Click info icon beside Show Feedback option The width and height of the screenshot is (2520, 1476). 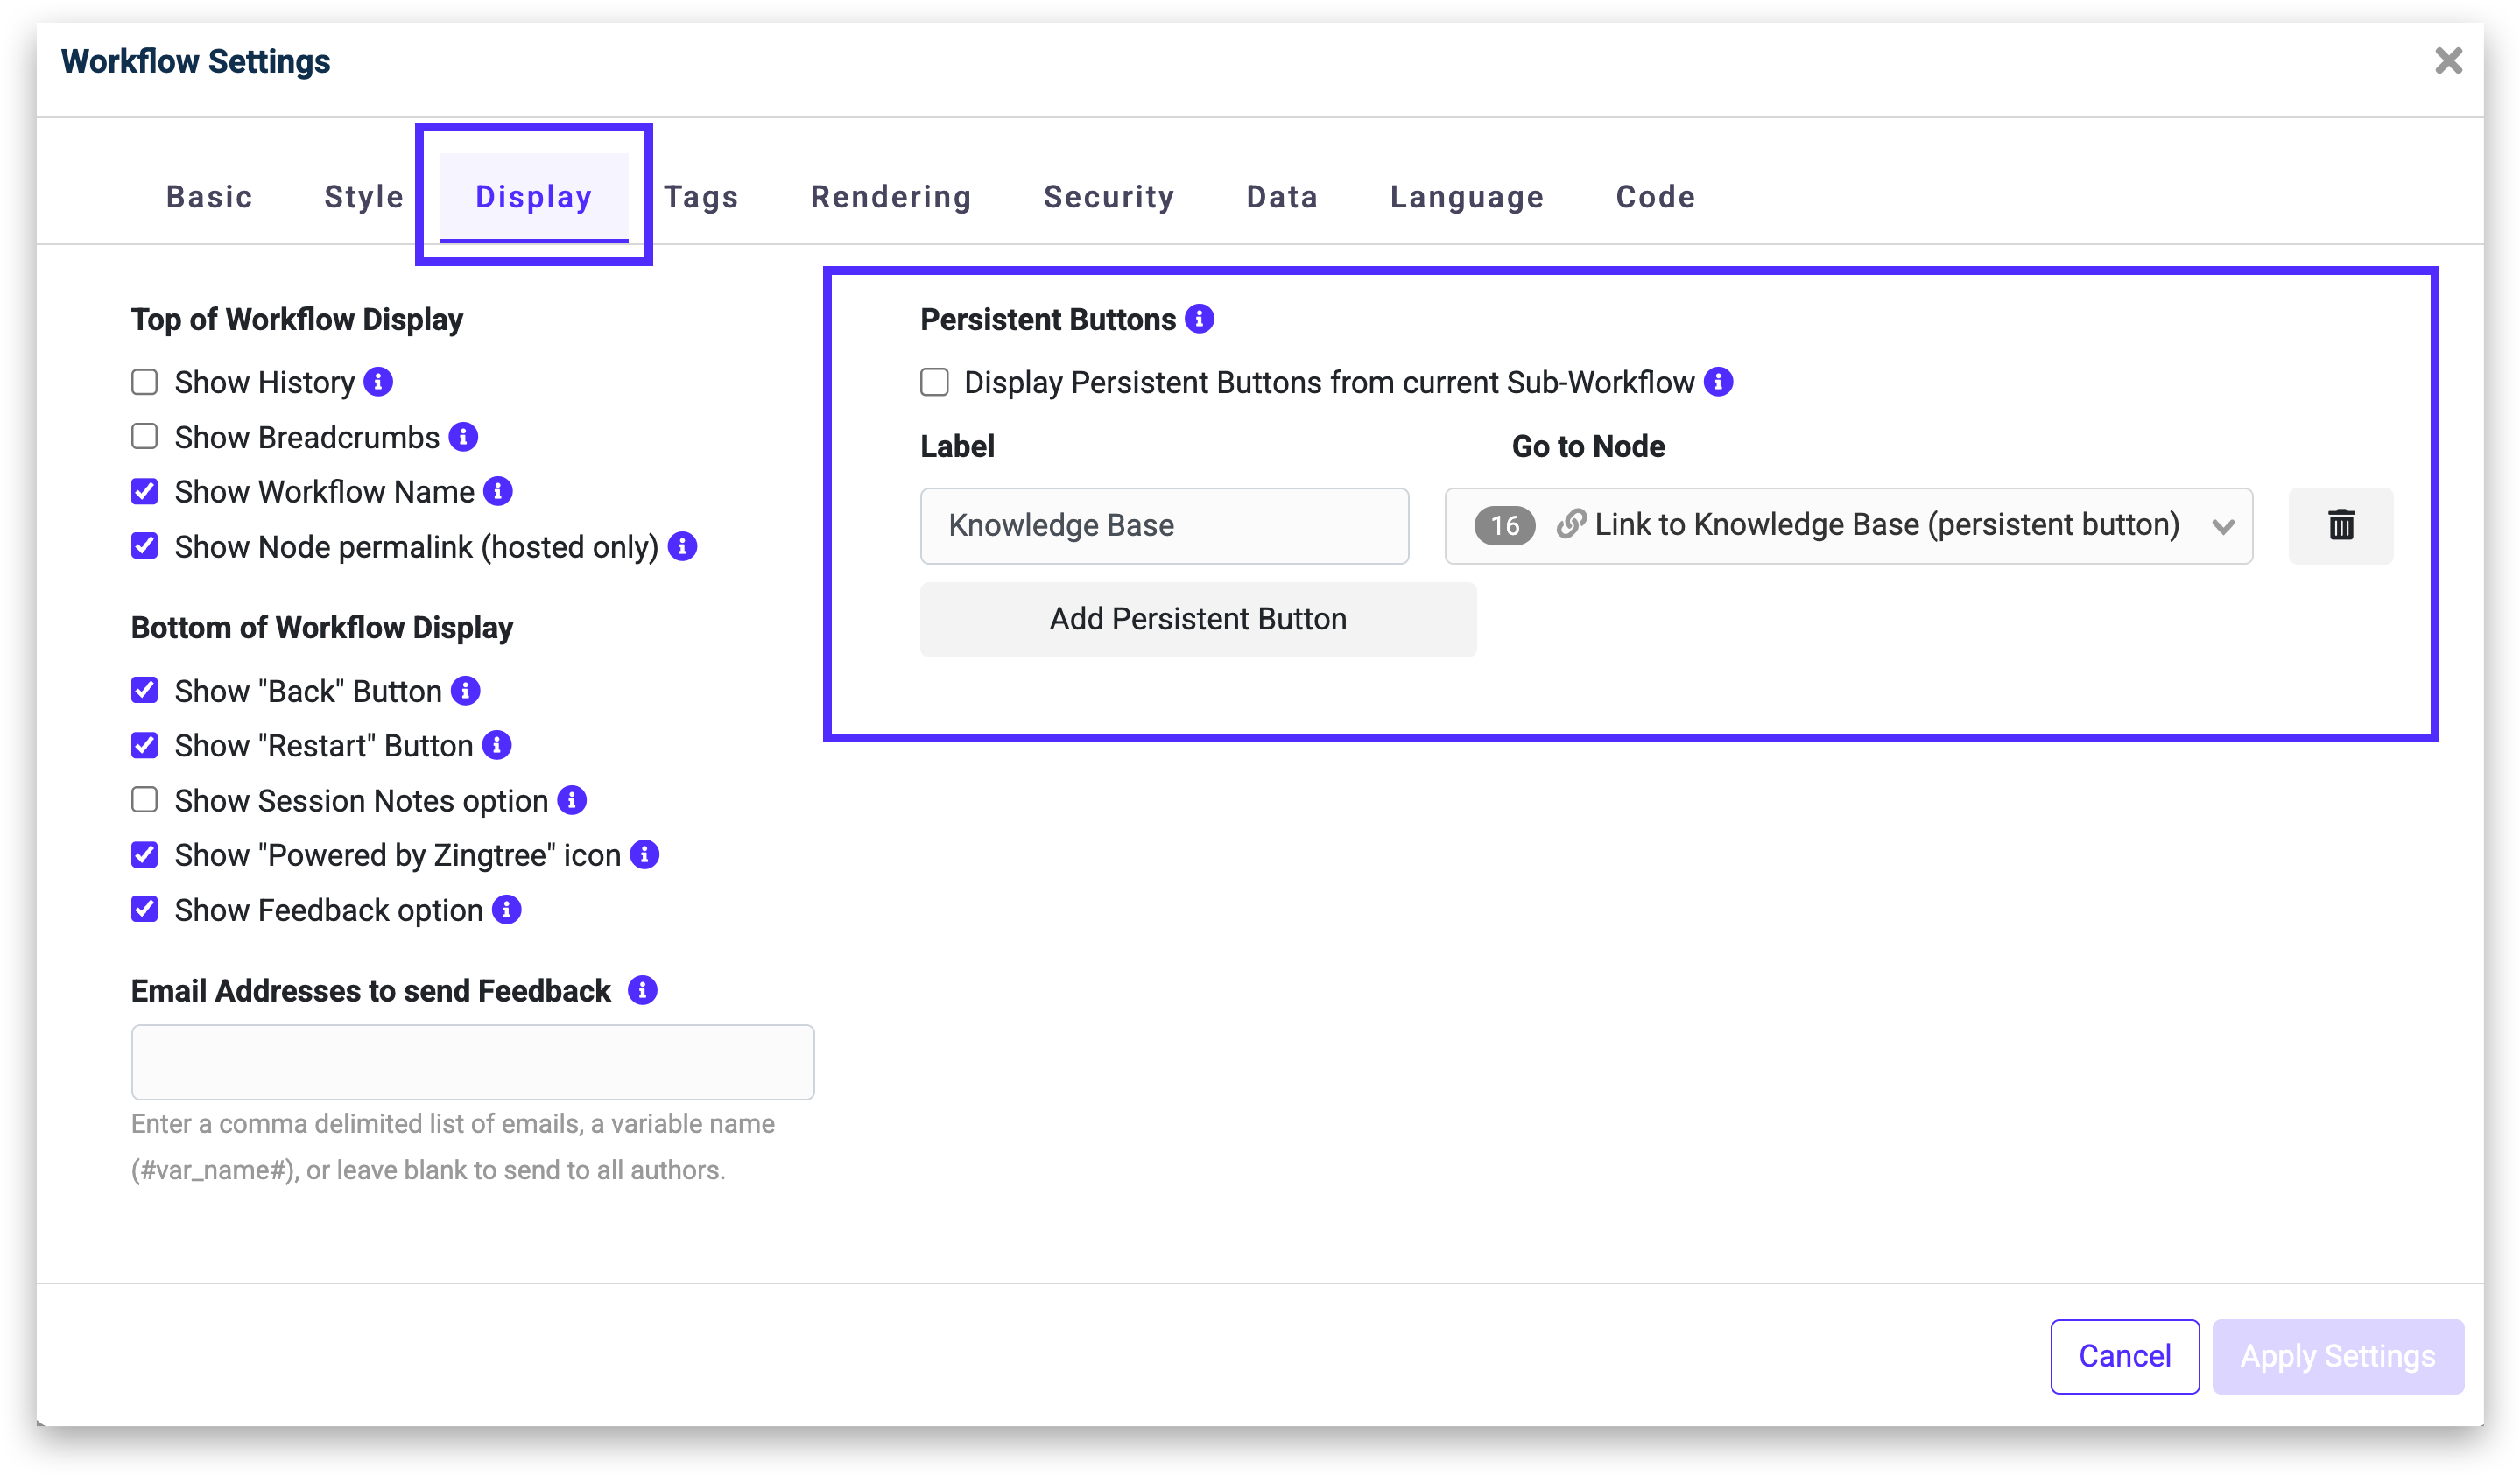[x=507, y=910]
